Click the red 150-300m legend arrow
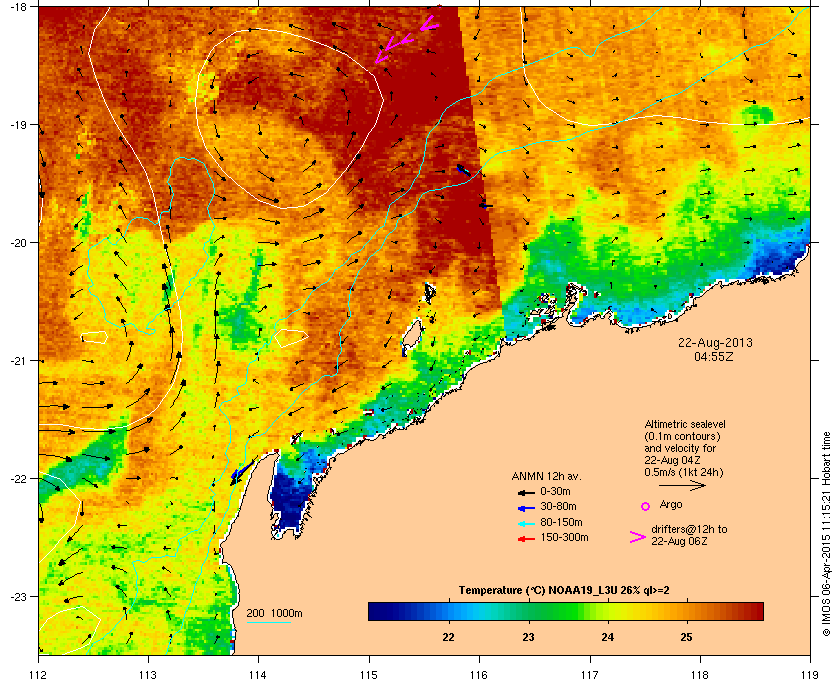The width and height of the screenshot is (840, 680). click(x=526, y=539)
